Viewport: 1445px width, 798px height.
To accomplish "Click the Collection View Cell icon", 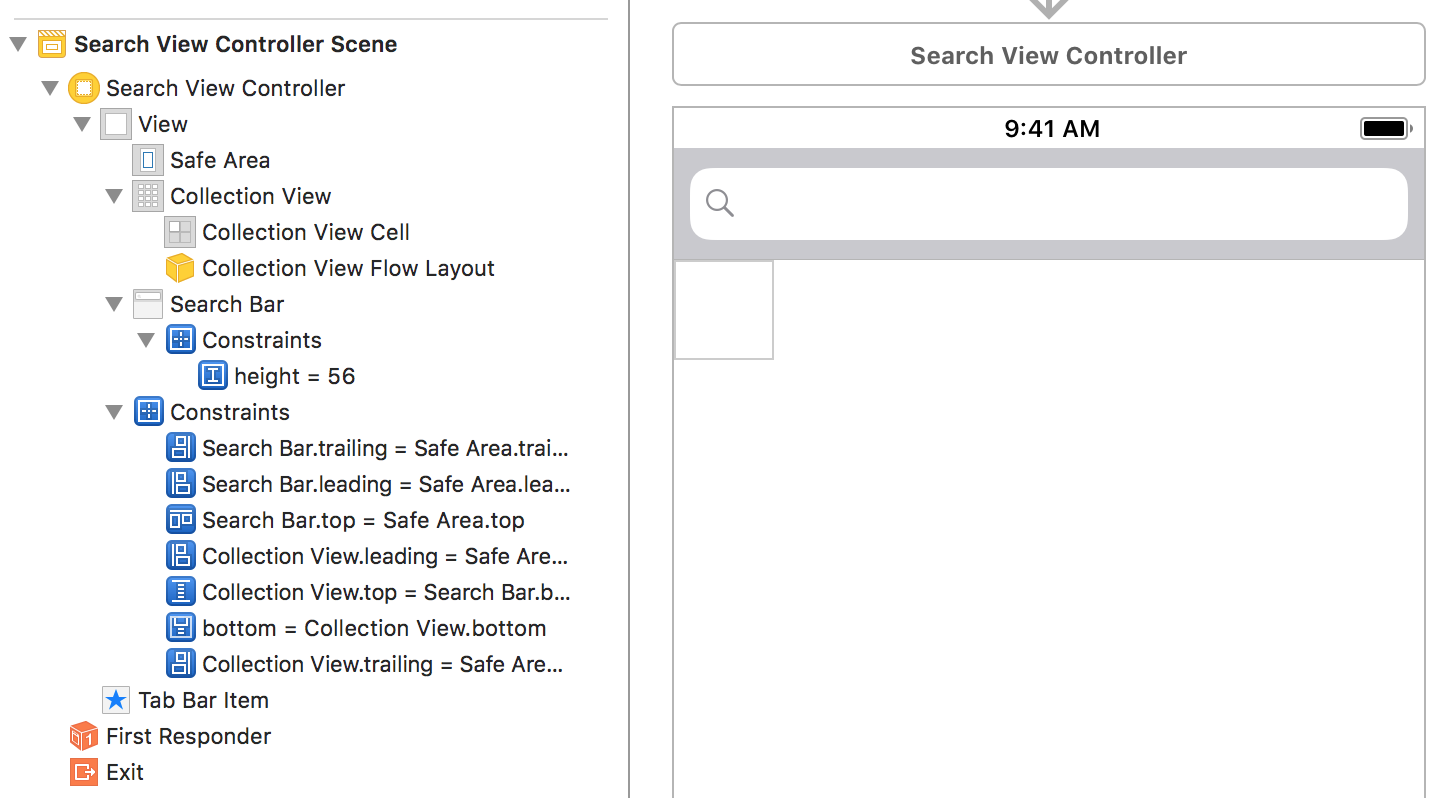I will click(180, 232).
